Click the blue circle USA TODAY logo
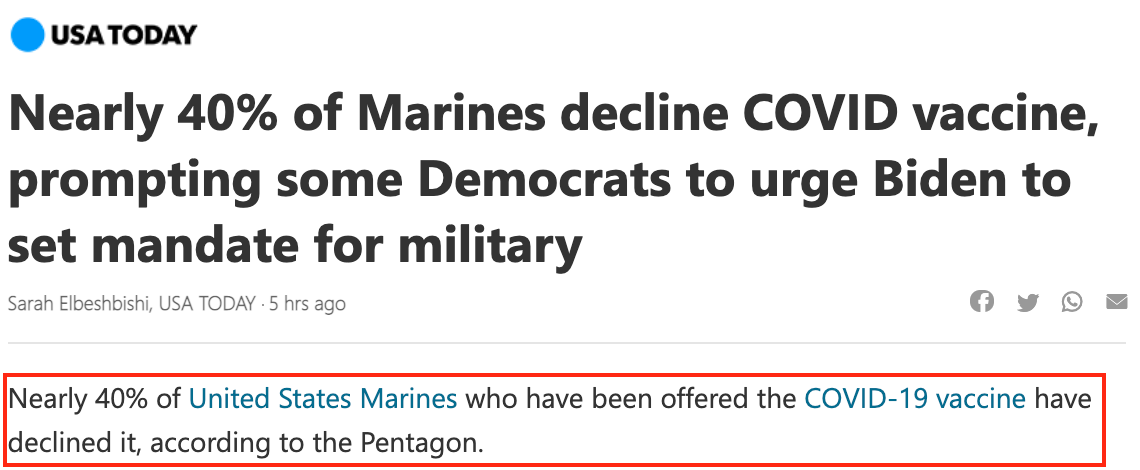This screenshot has width=1140, height=470. coord(27,35)
